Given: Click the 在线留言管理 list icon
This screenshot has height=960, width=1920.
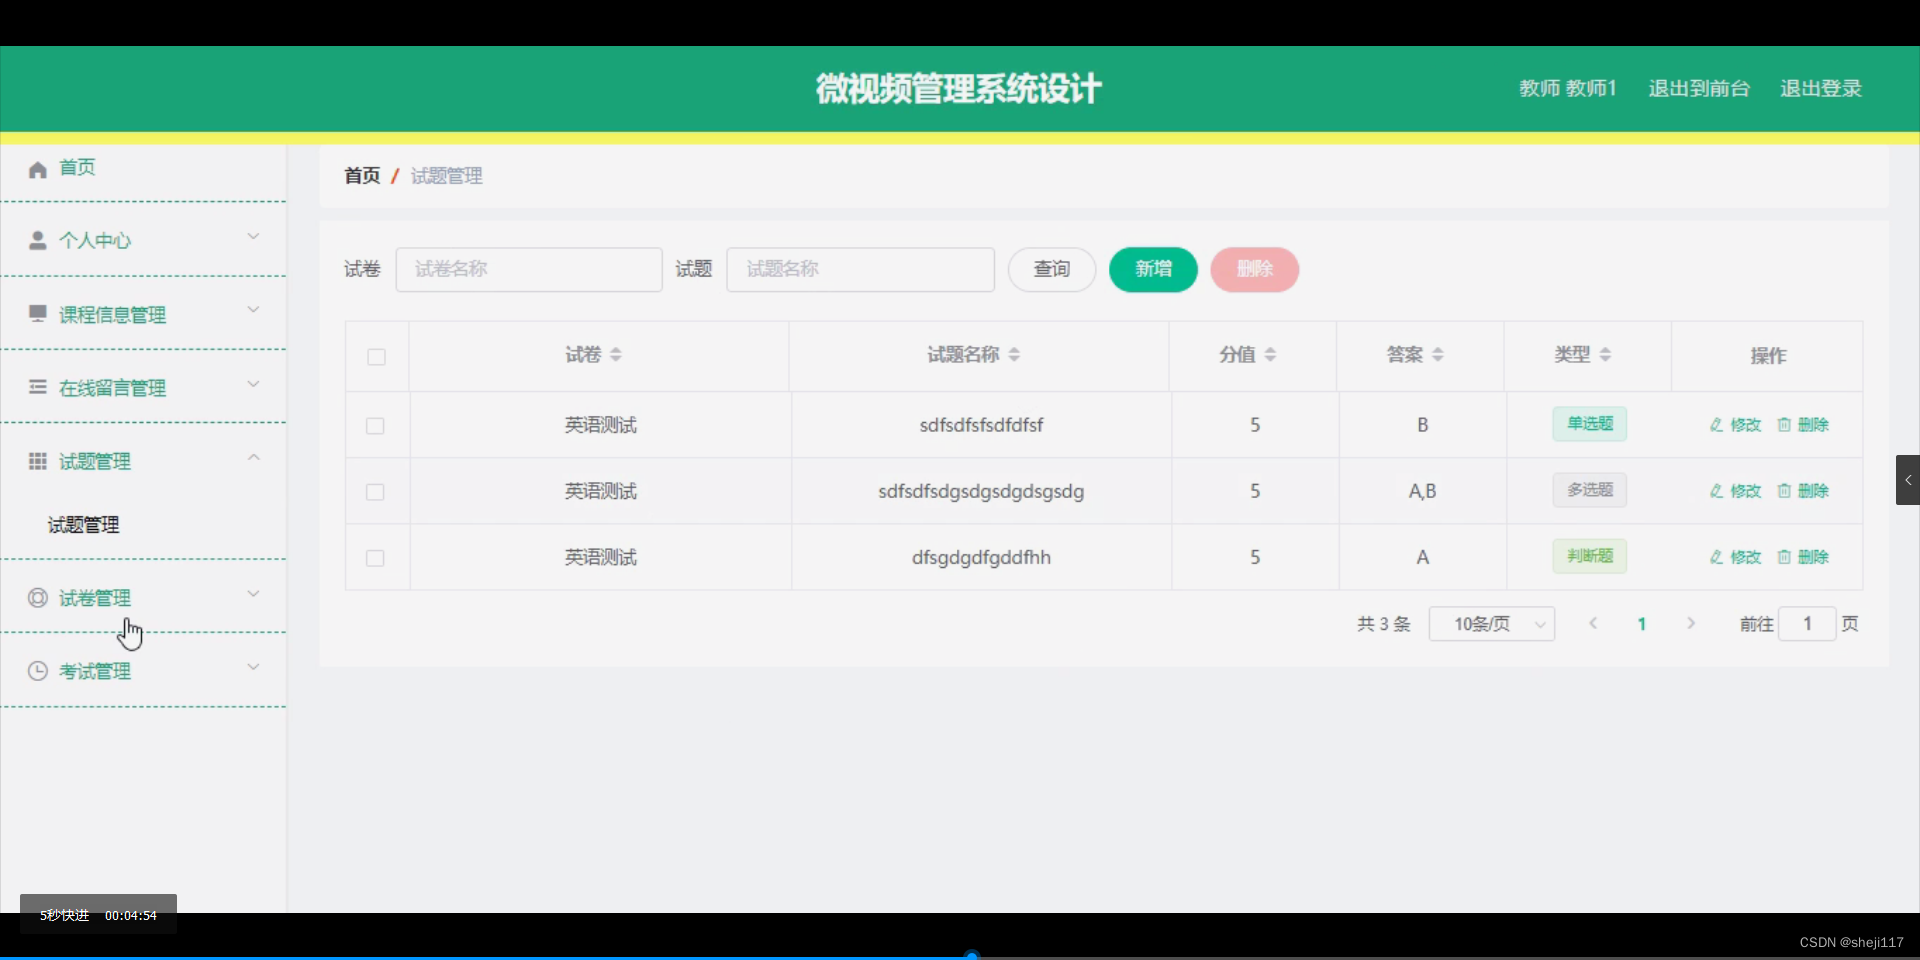Looking at the screenshot, I should [x=37, y=387].
